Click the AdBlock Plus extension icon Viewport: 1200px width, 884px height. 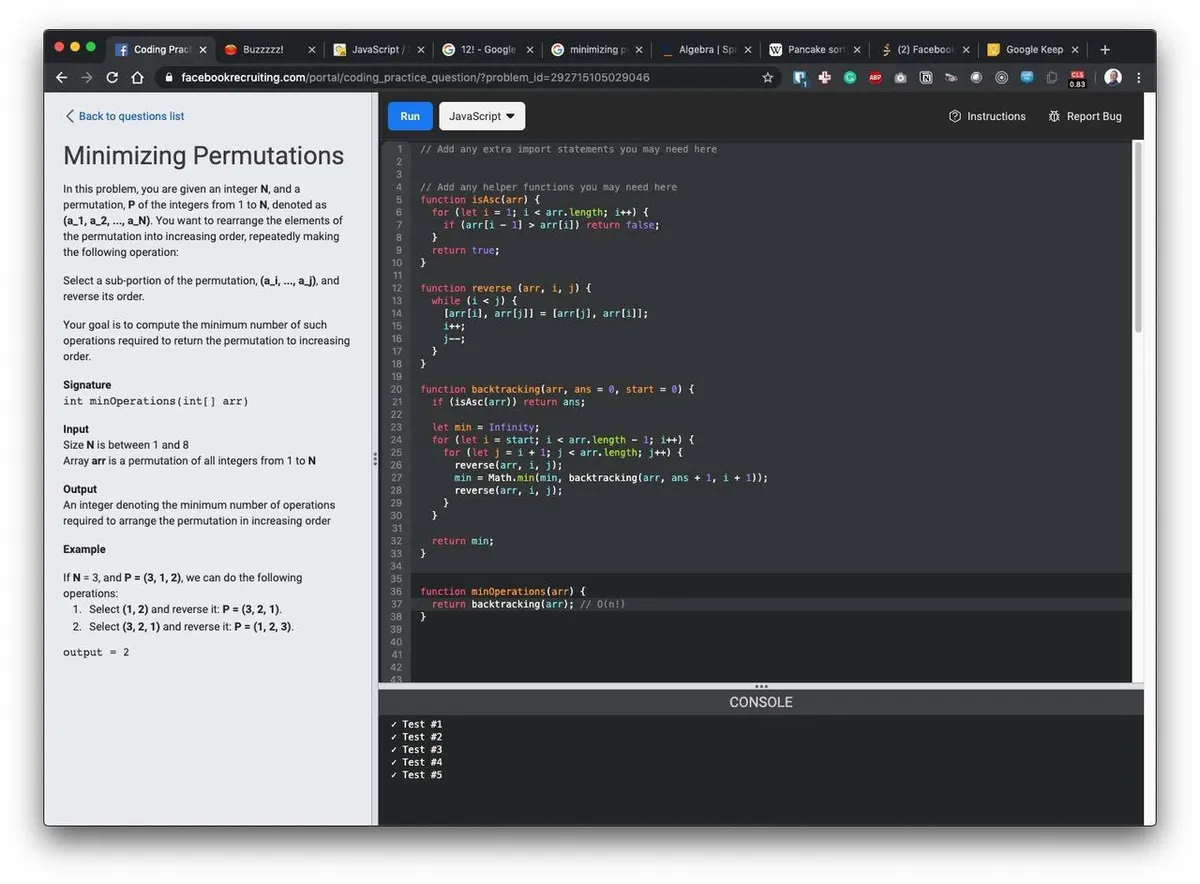[875, 78]
